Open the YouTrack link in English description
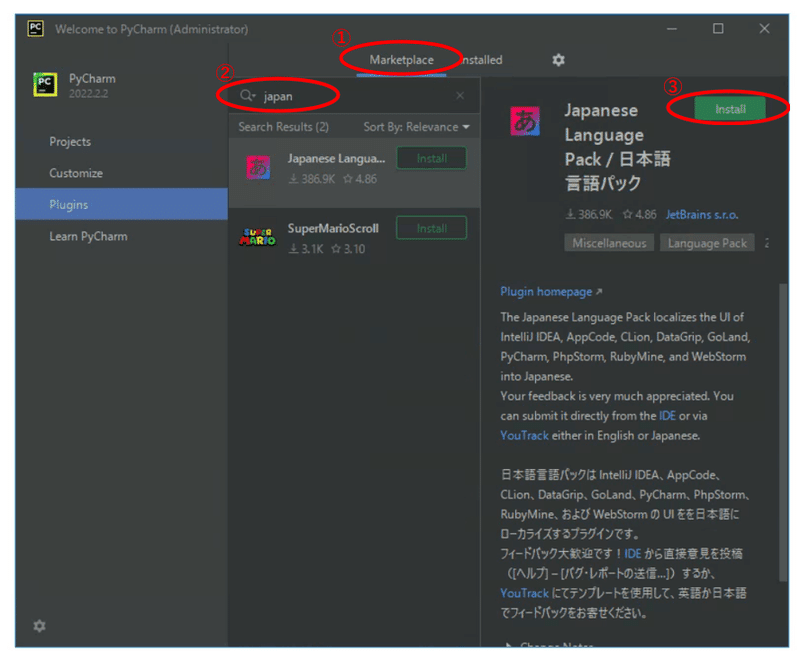 pos(524,436)
